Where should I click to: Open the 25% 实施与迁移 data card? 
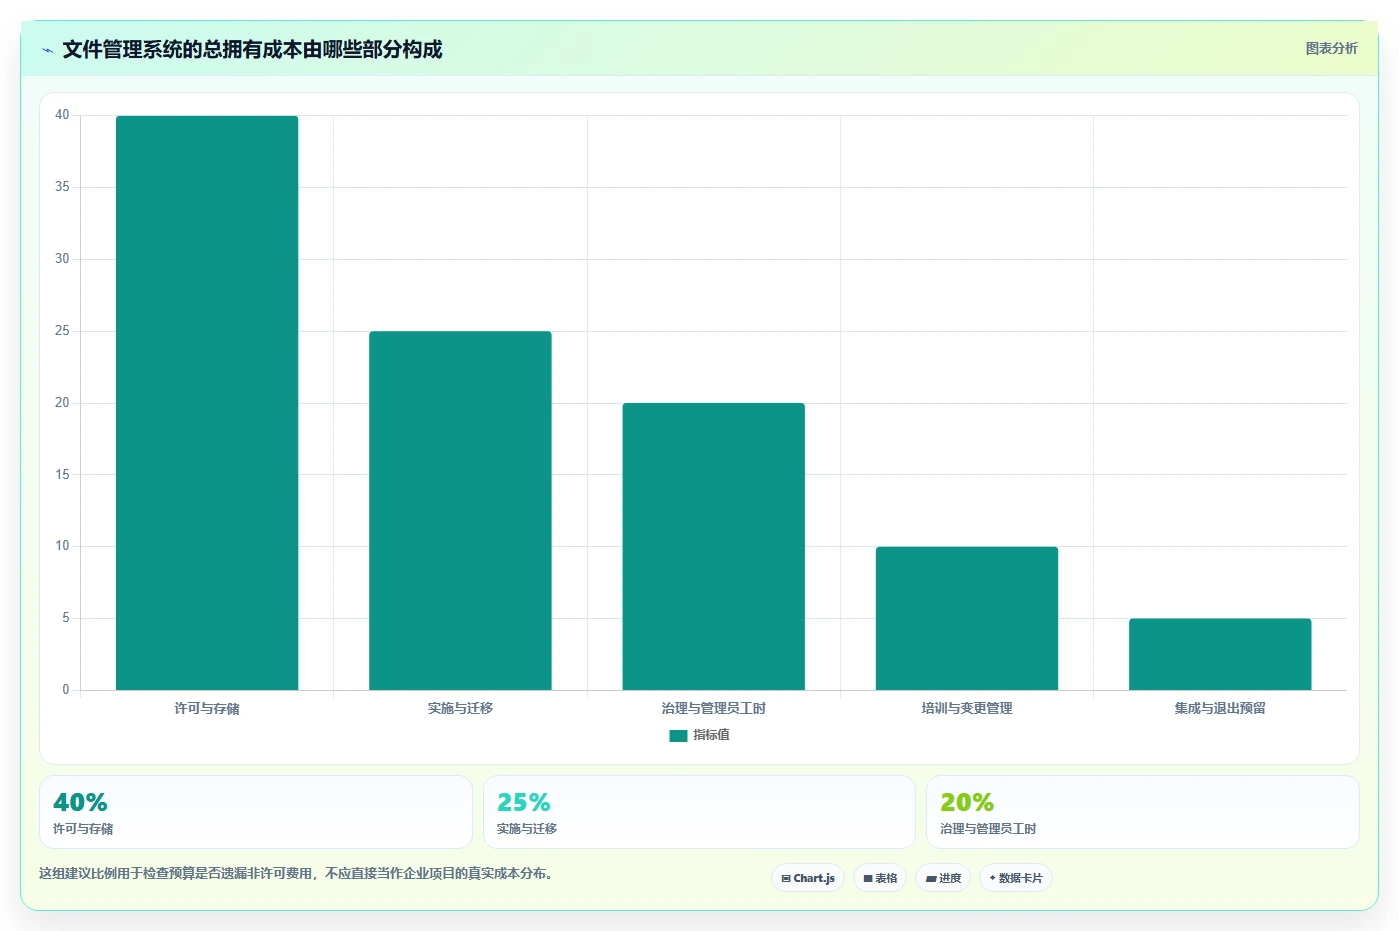tap(699, 812)
